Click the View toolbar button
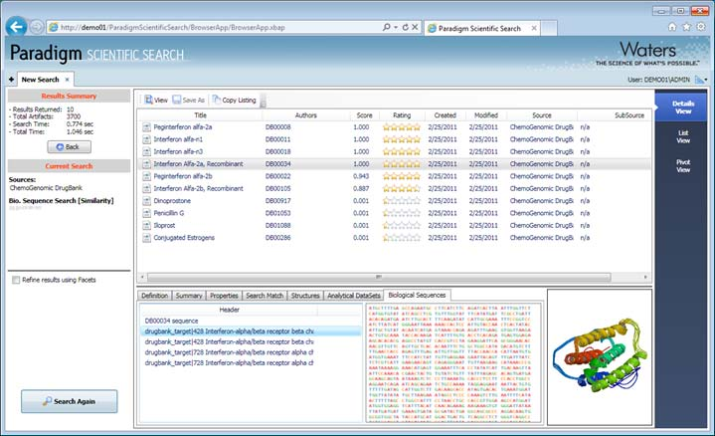This screenshot has width=715, height=436. pyautogui.click(x=156, y=100)
